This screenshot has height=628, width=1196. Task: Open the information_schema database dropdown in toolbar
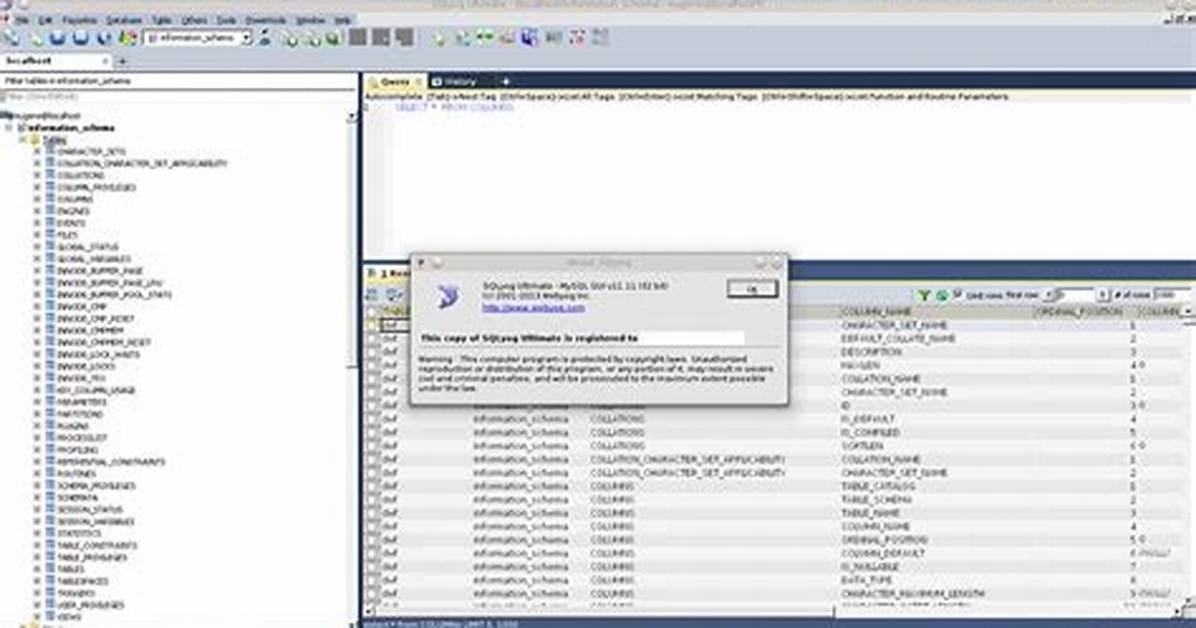[198, 37]
